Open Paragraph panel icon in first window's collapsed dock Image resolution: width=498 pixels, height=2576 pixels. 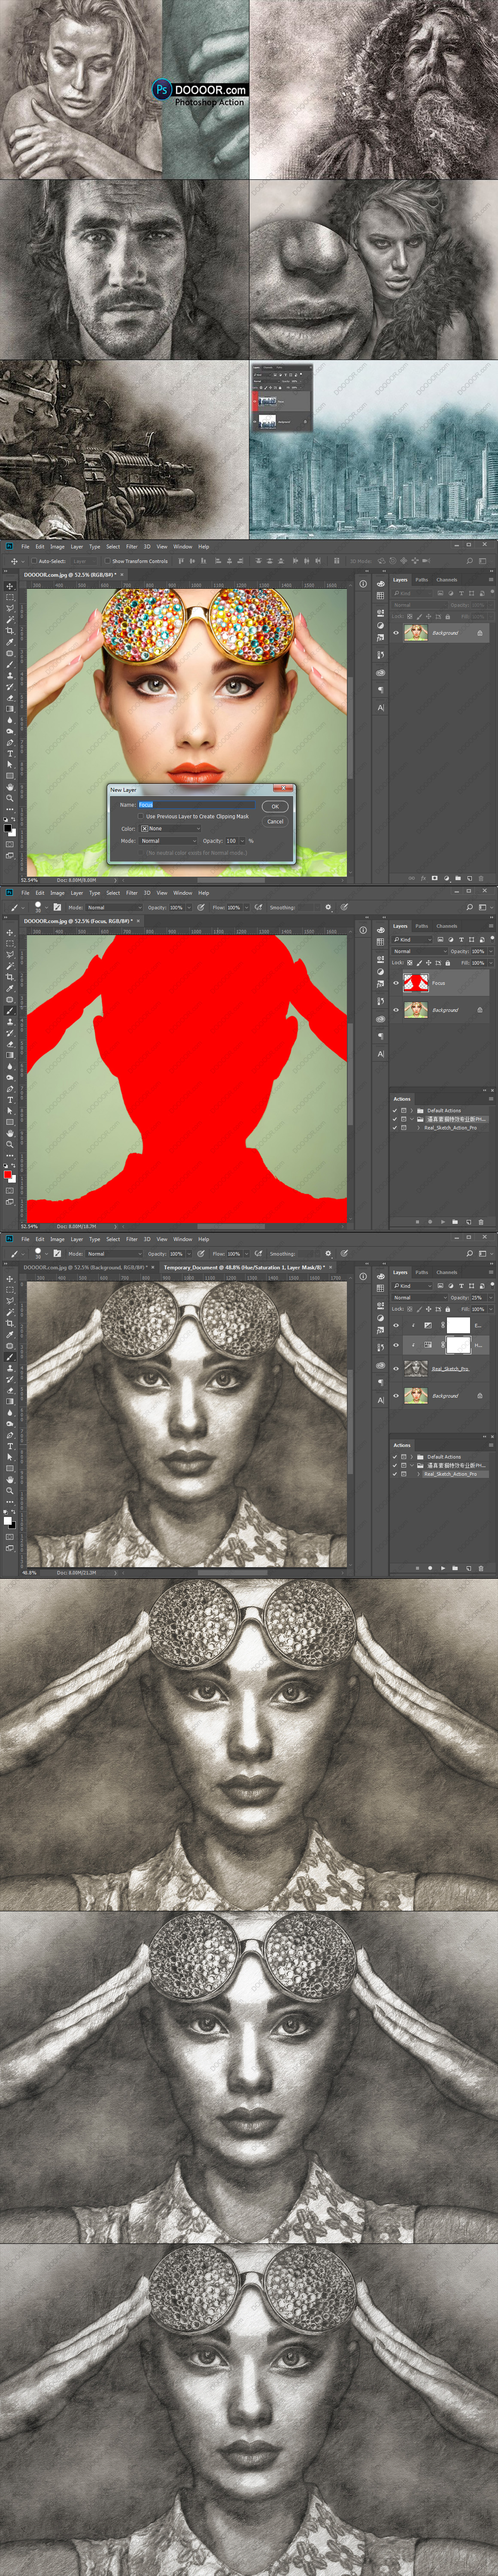coord(380,689)
